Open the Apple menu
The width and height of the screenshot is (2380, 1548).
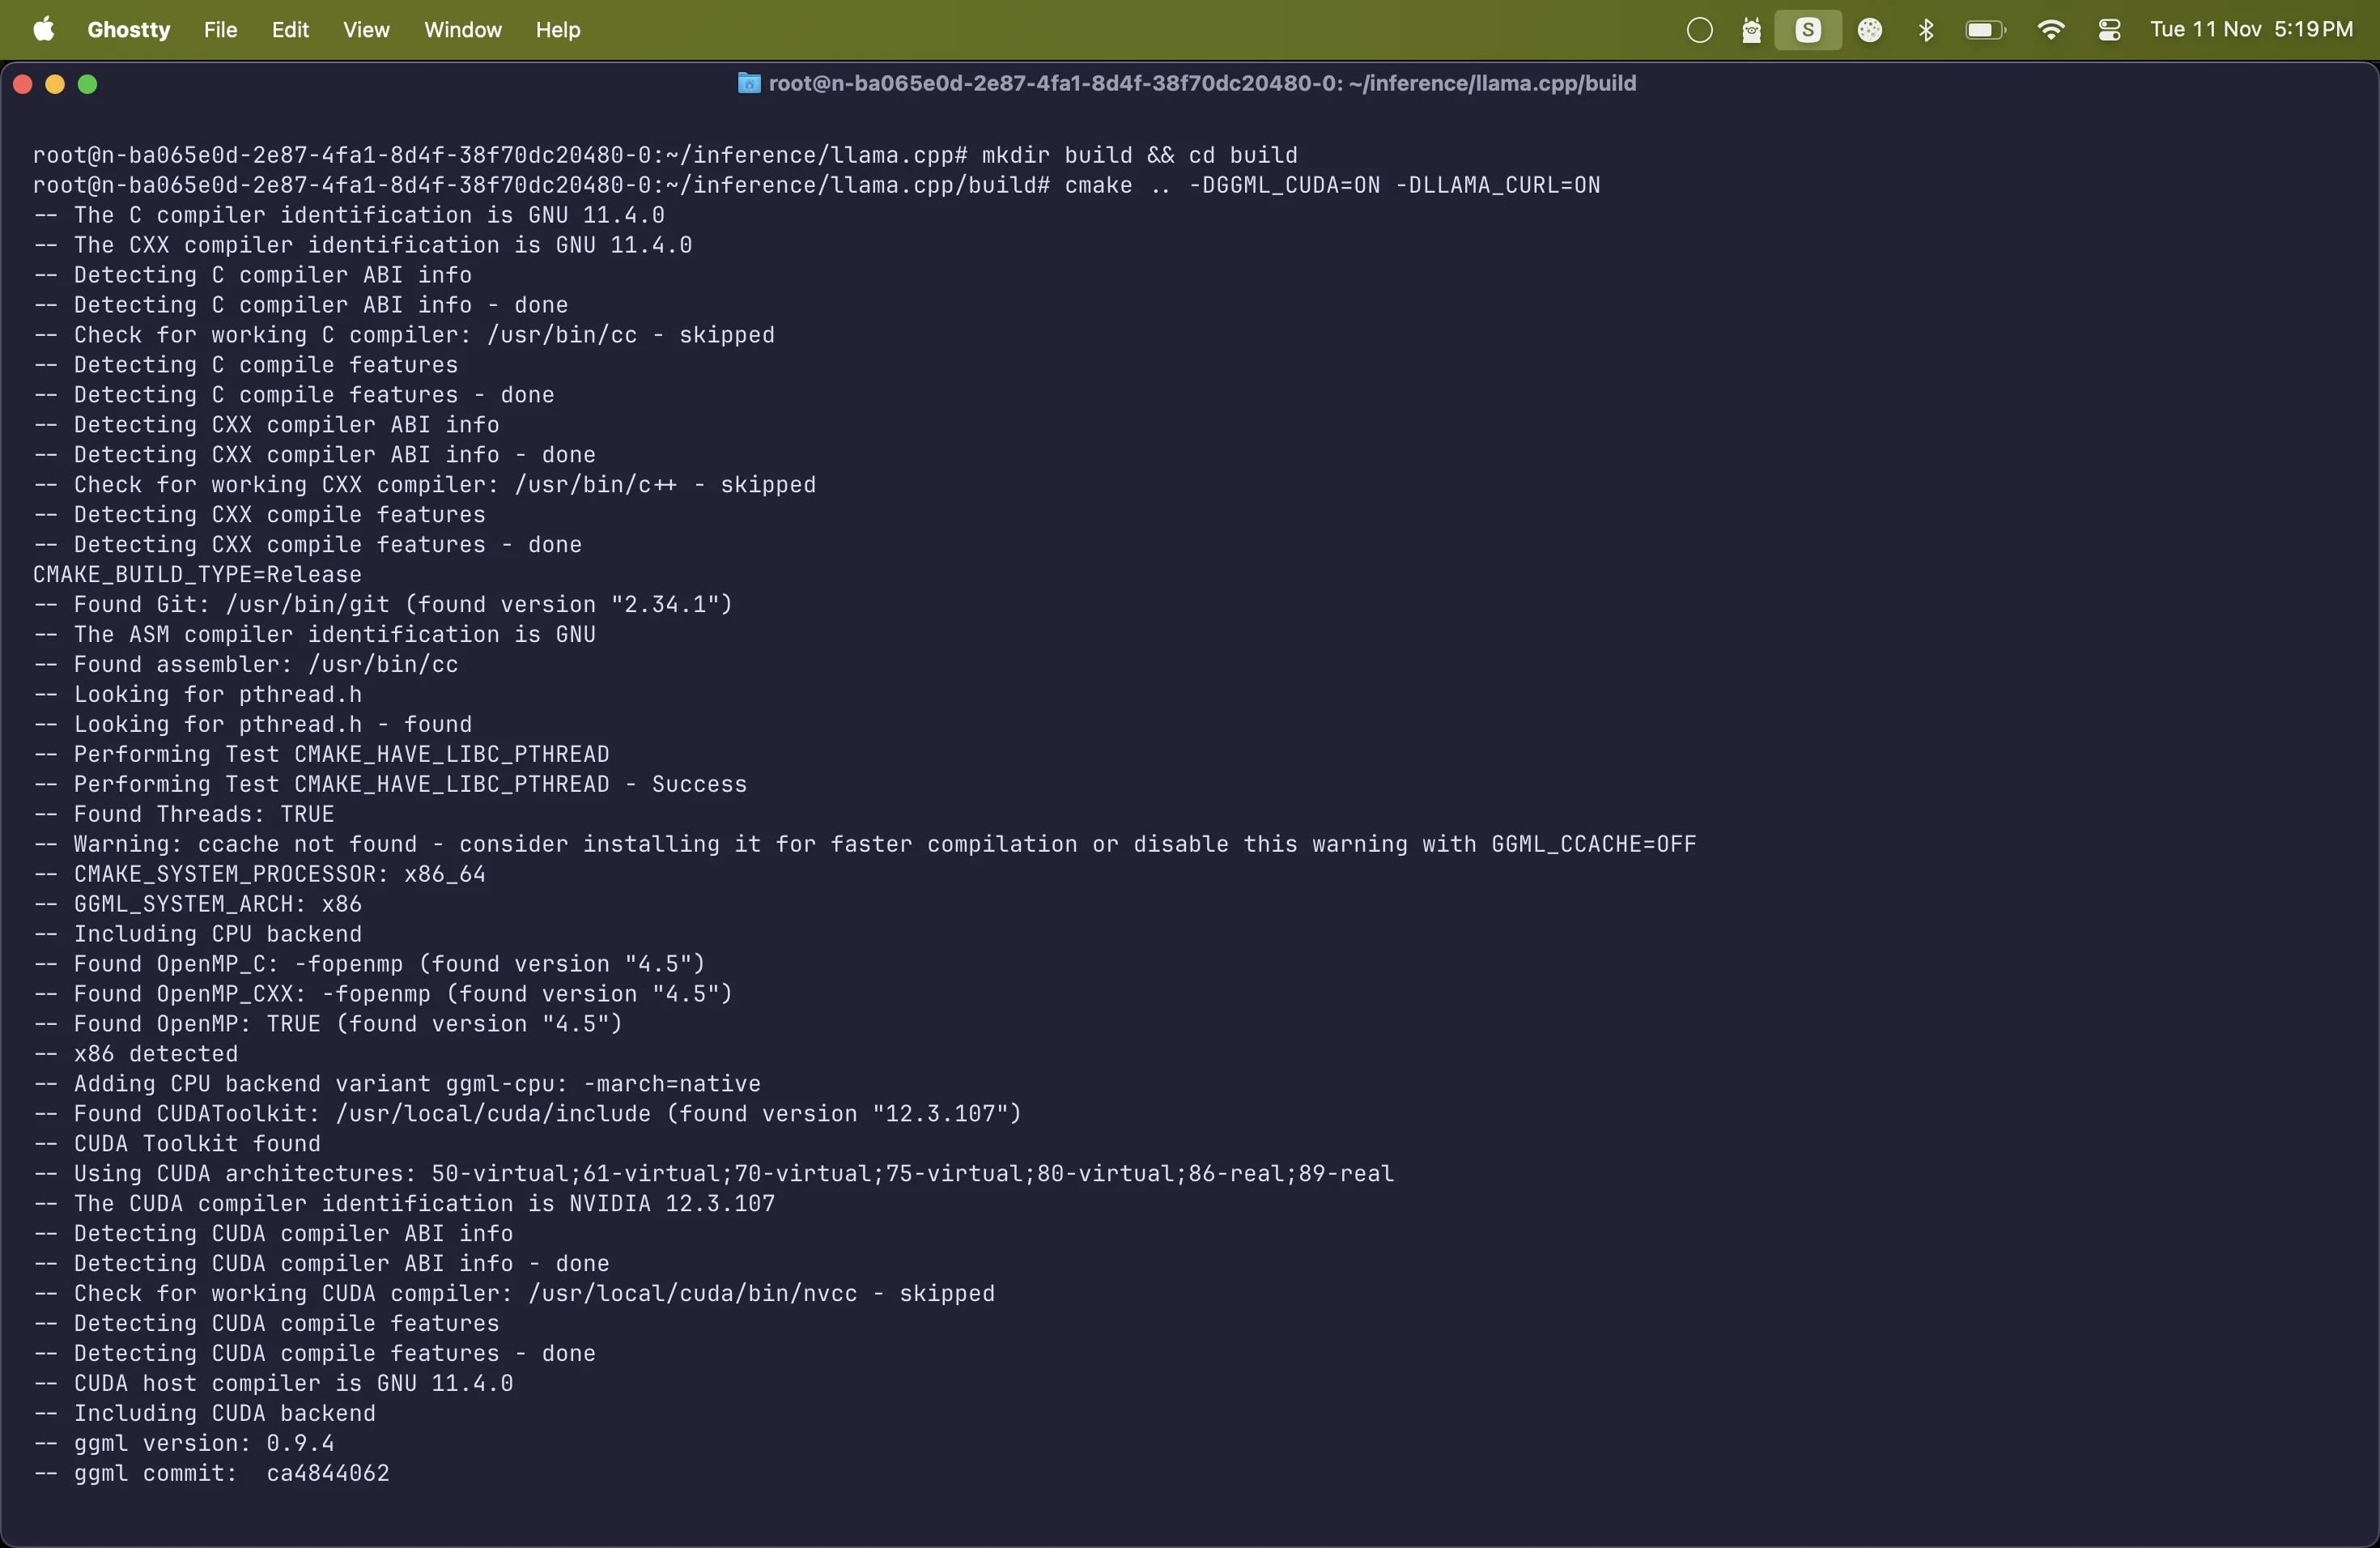[43, 29]
